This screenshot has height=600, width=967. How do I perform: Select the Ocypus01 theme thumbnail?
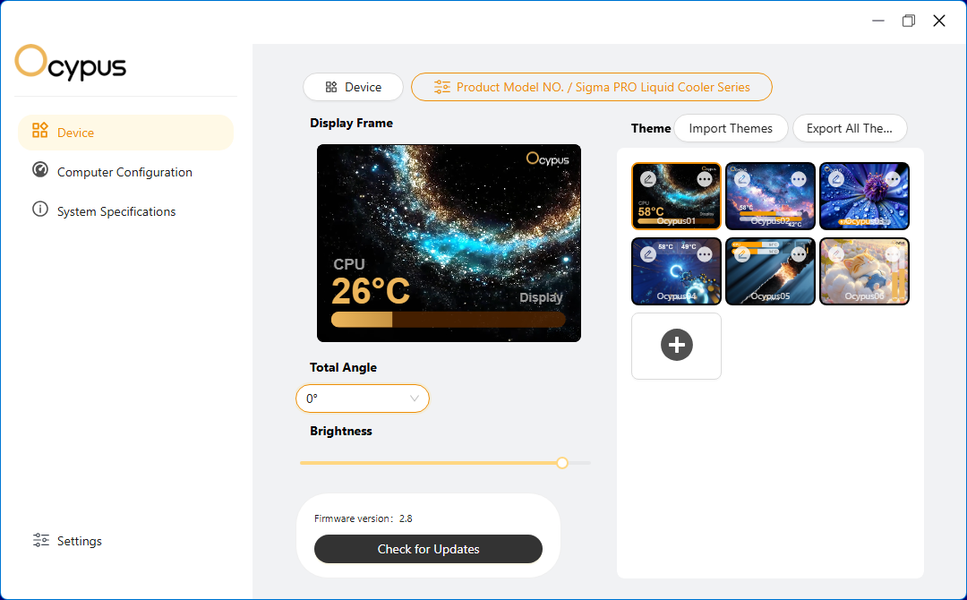677,196
